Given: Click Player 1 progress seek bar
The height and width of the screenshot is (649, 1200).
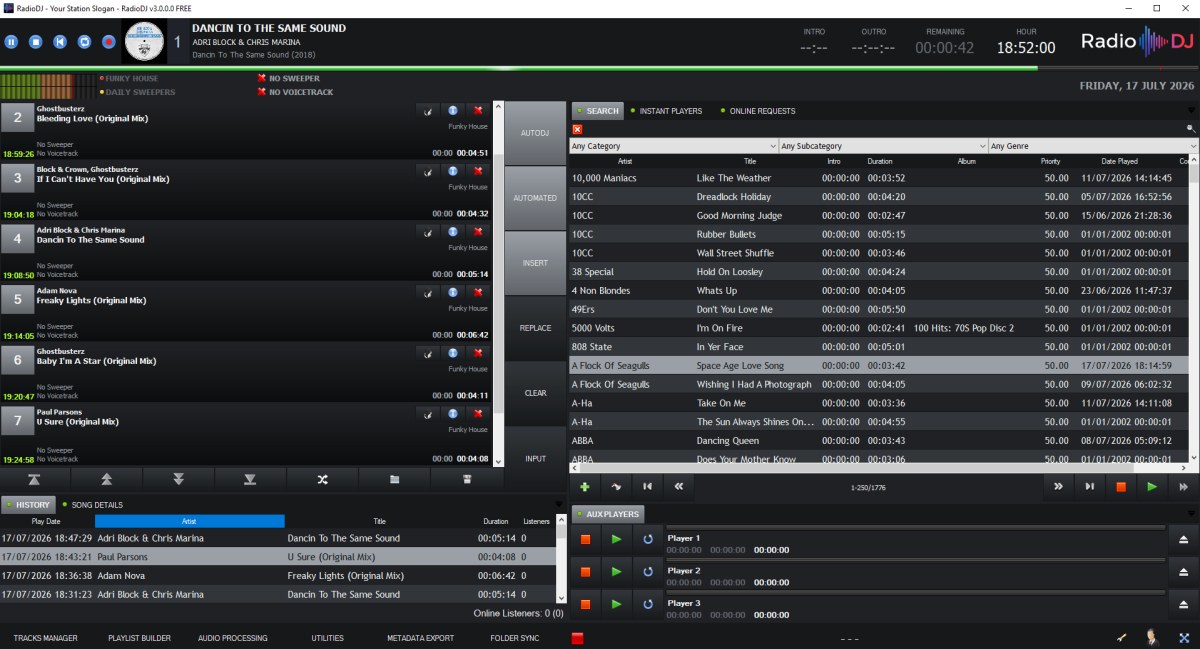Looking at the screenshot, I should [x=915, y=528].
